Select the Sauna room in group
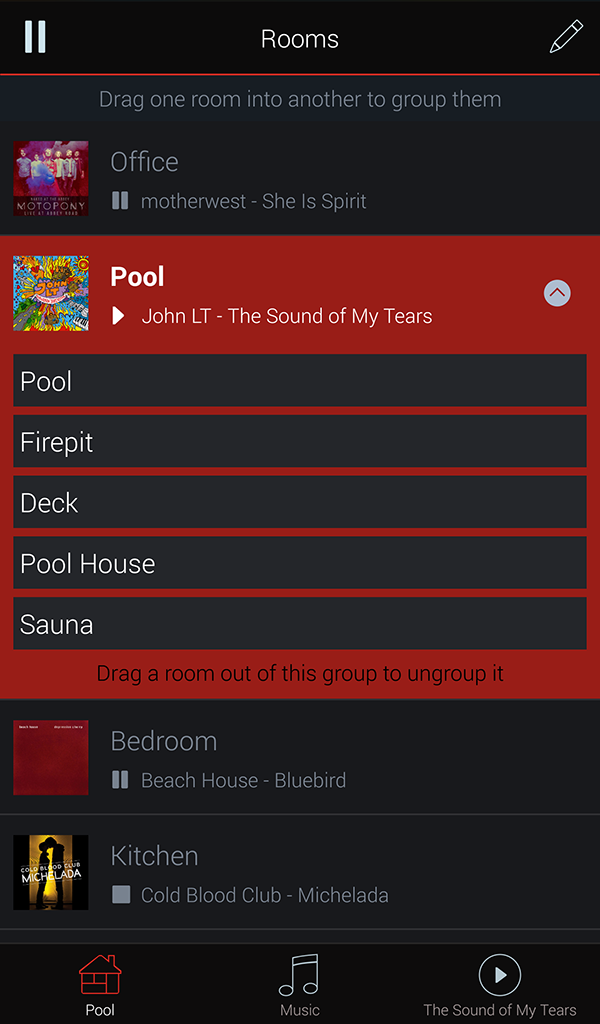 click(x=300, y=625)
